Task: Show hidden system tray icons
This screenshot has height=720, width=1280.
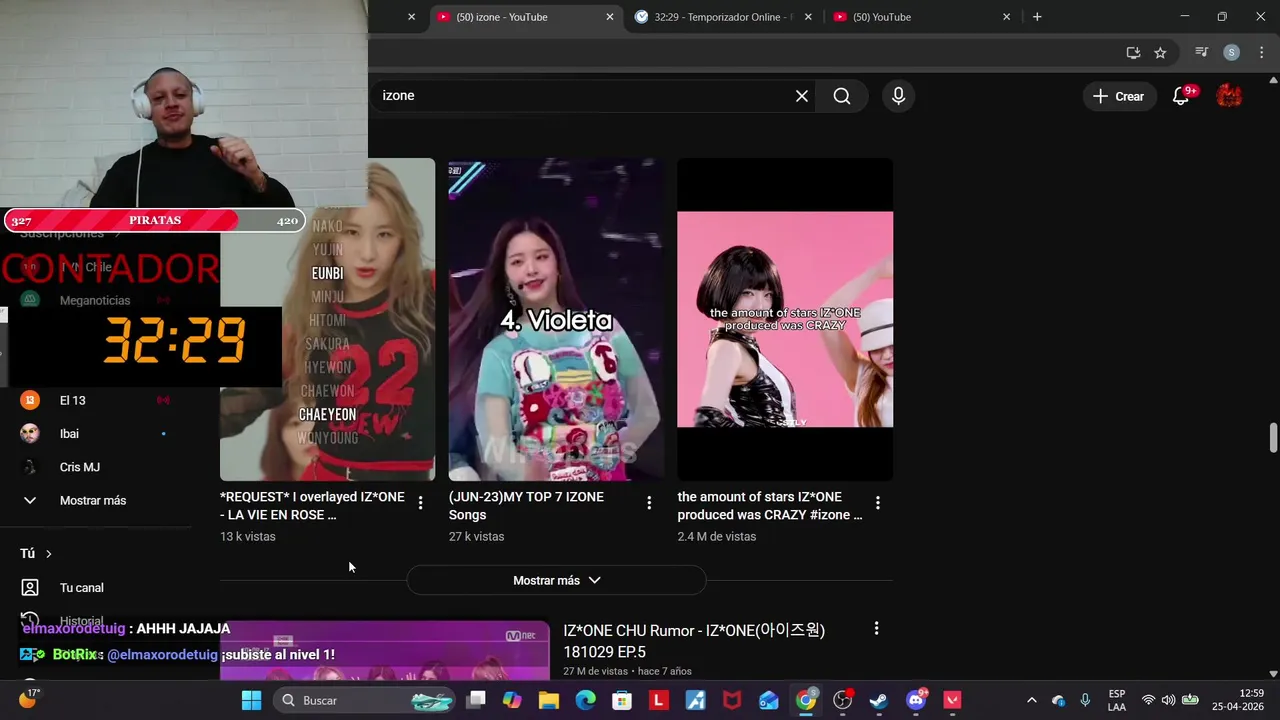Action: point(1032,700)
